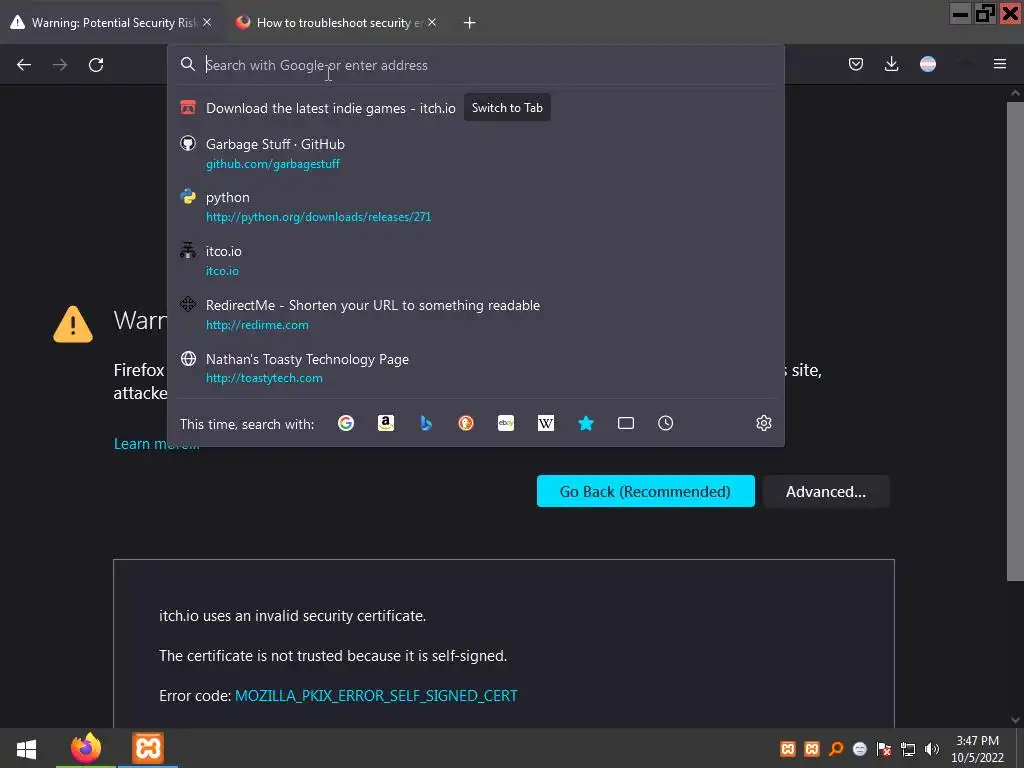This screenshot has height=768, width=1024.
Task: Search this time with Wikipedia icon
Action: (x=546, y=423)
